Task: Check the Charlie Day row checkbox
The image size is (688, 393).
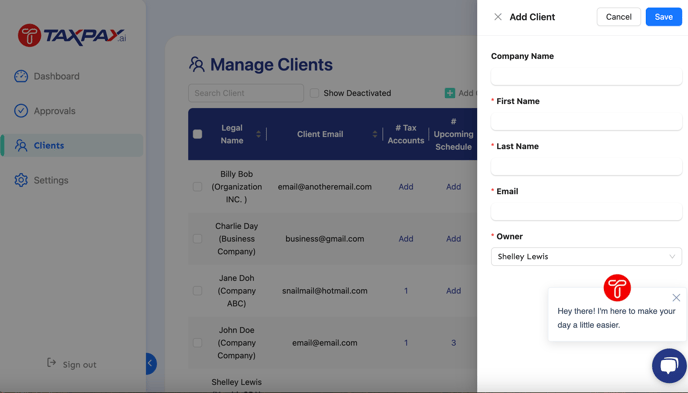Action: (x=197, y=239)
